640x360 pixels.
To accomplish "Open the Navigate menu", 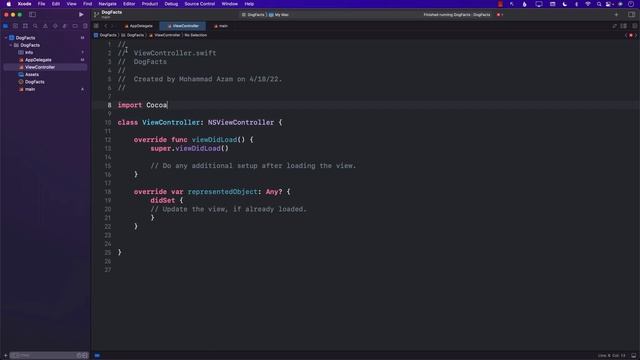I will (107, 4).
